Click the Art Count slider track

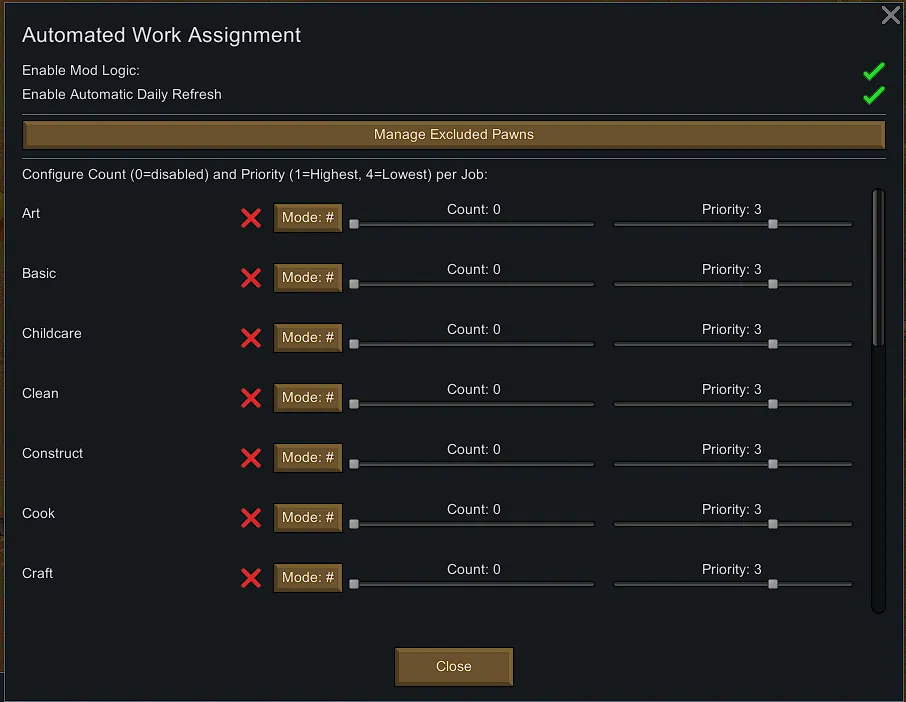pos(474,225)
